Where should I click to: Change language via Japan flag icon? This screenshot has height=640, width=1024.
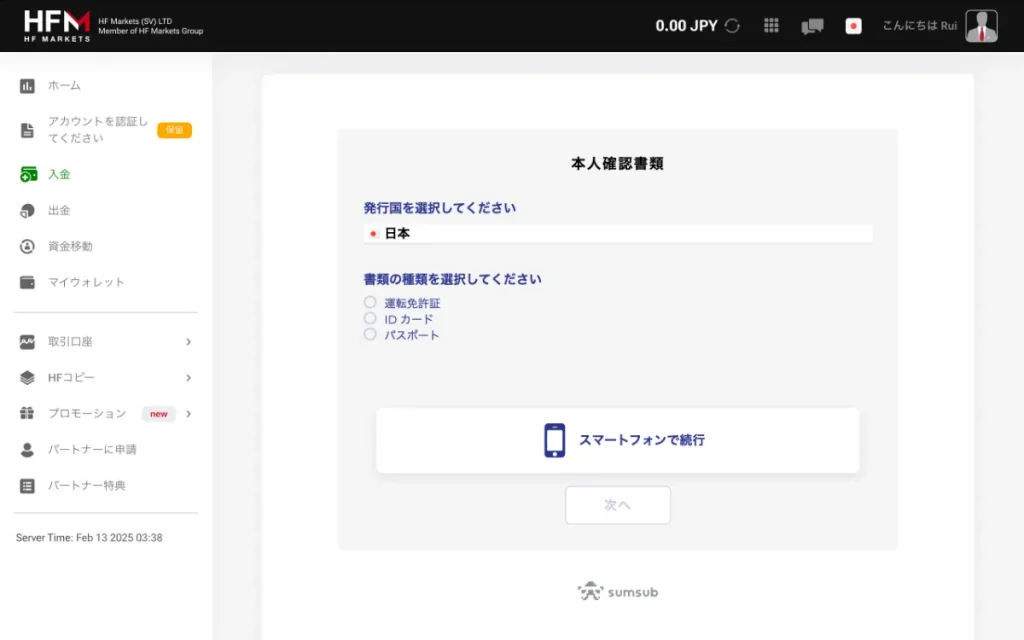point(853,26)
